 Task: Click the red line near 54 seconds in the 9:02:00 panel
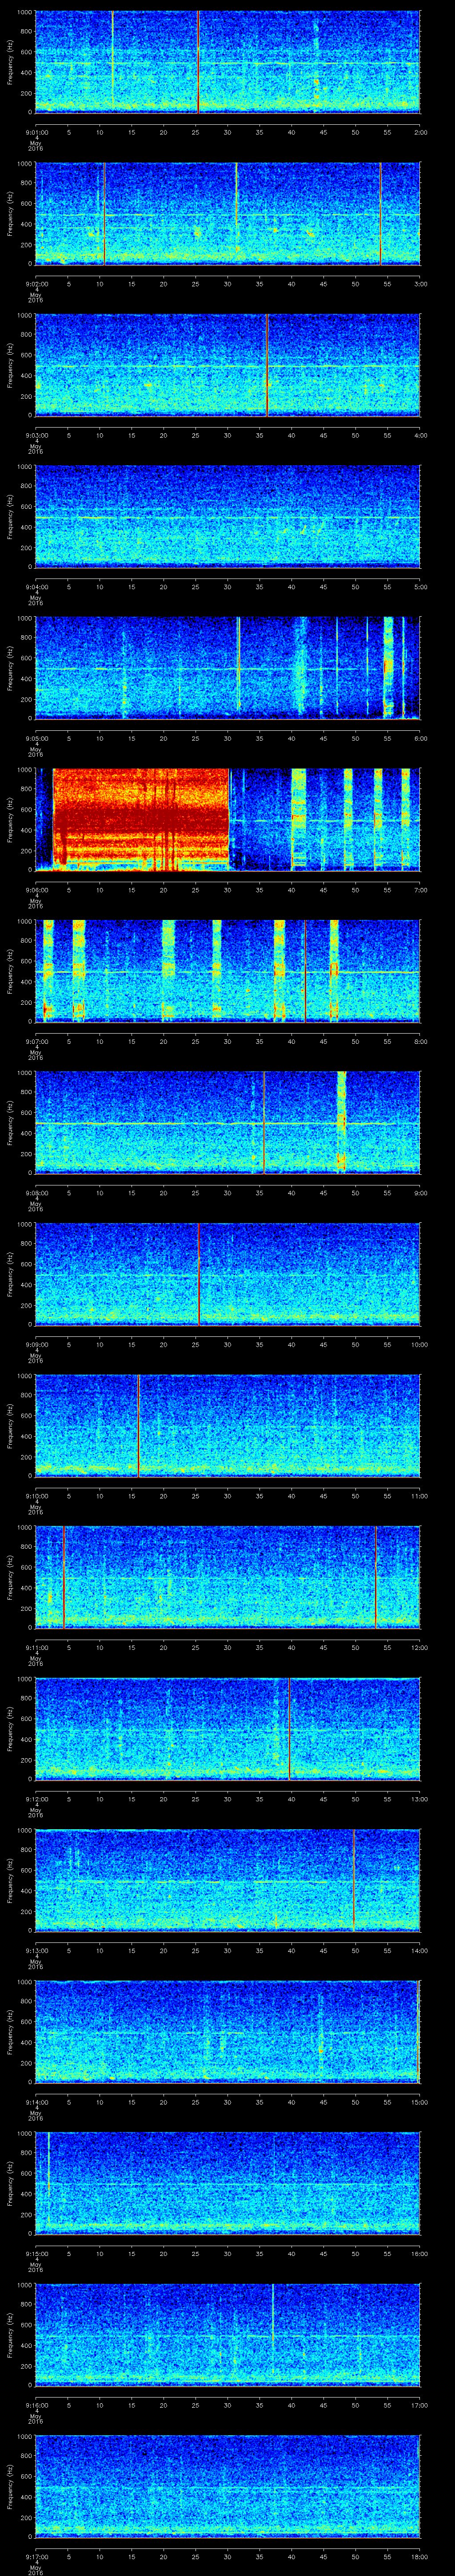380,213
